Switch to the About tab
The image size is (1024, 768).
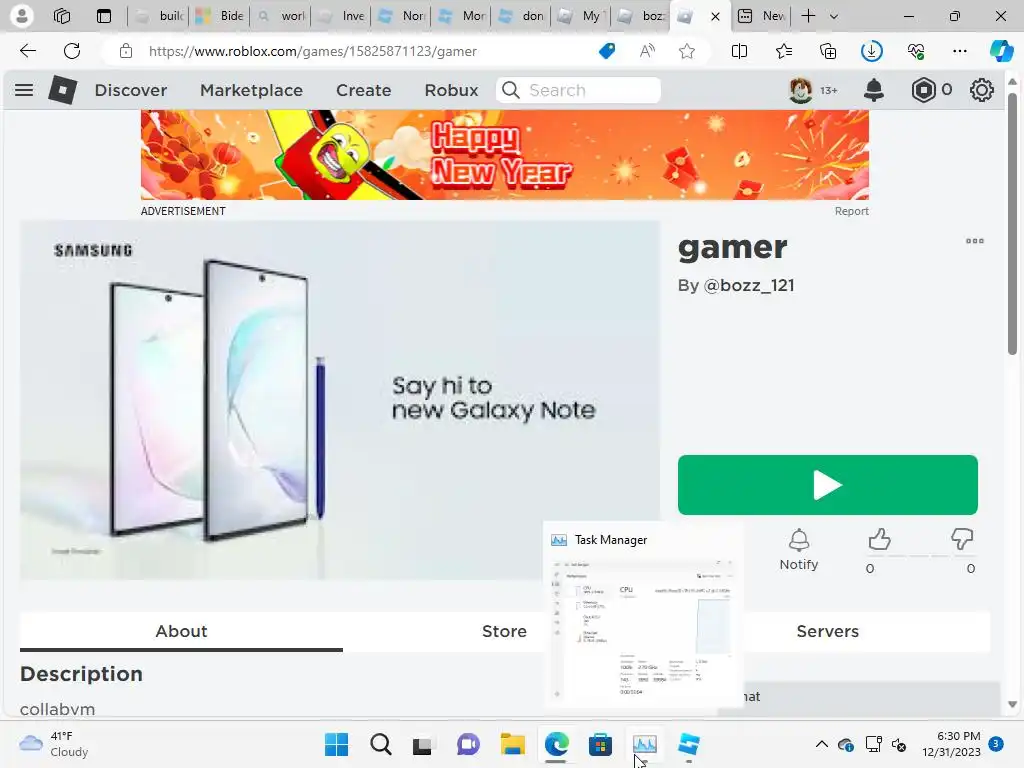182,632
